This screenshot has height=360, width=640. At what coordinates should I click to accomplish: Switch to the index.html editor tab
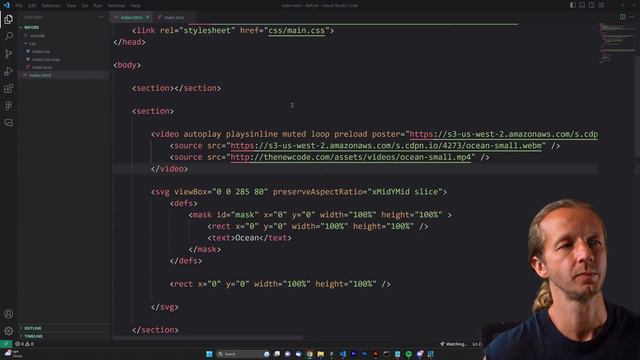(131, 17)
